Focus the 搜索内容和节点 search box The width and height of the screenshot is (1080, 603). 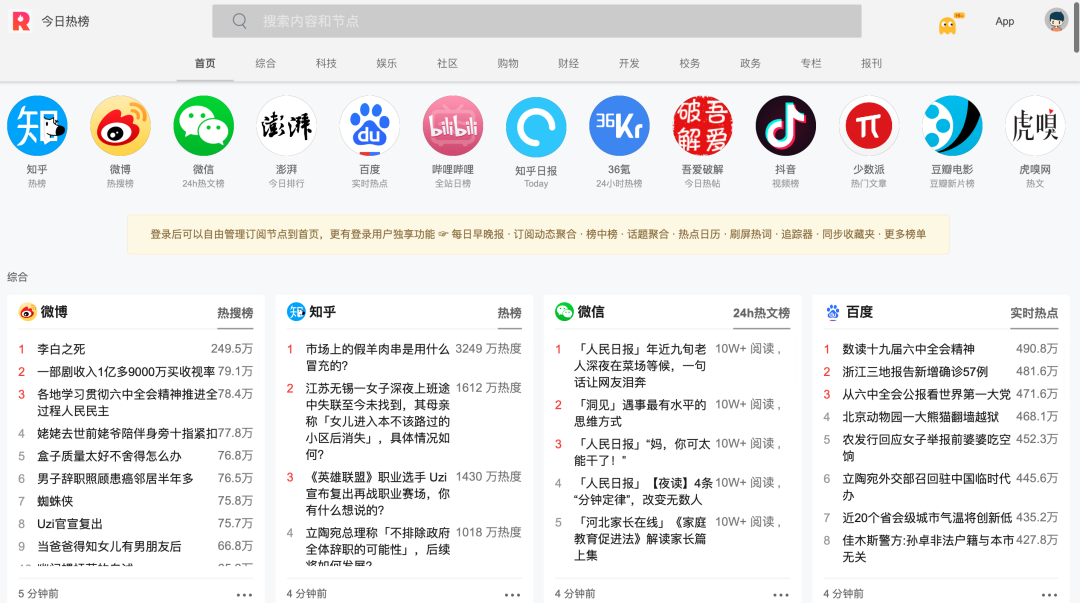pyautogui.click(x=537, y=21)
